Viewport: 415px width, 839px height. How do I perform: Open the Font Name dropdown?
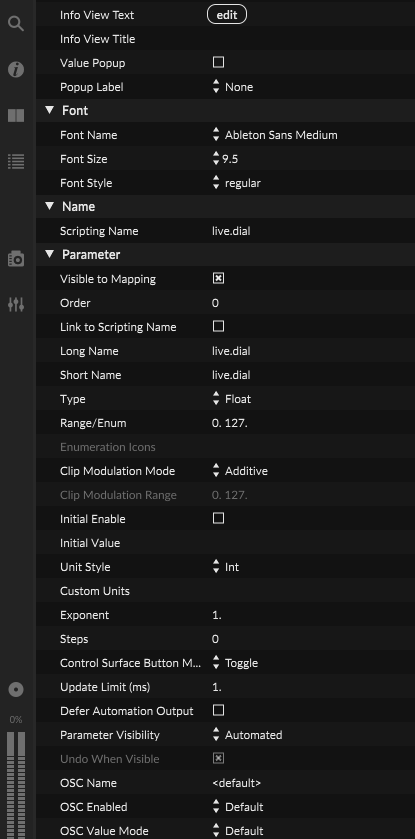pyautogui.click(x=275, y=135)
